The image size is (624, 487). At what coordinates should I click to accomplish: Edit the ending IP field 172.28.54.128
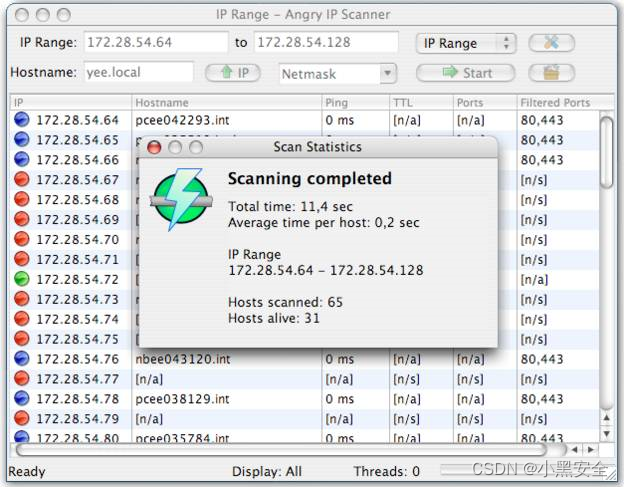(326, 42)
